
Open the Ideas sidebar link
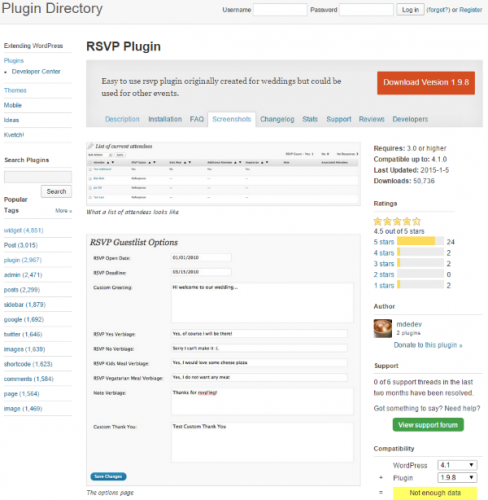click(x=11, y=120)
